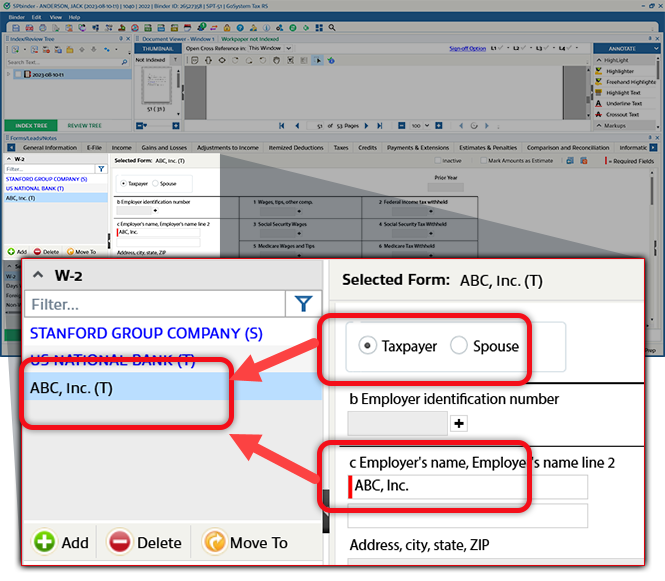
Task: Open the ANNOTATE panel dropdown
Action: pos(656,49)
